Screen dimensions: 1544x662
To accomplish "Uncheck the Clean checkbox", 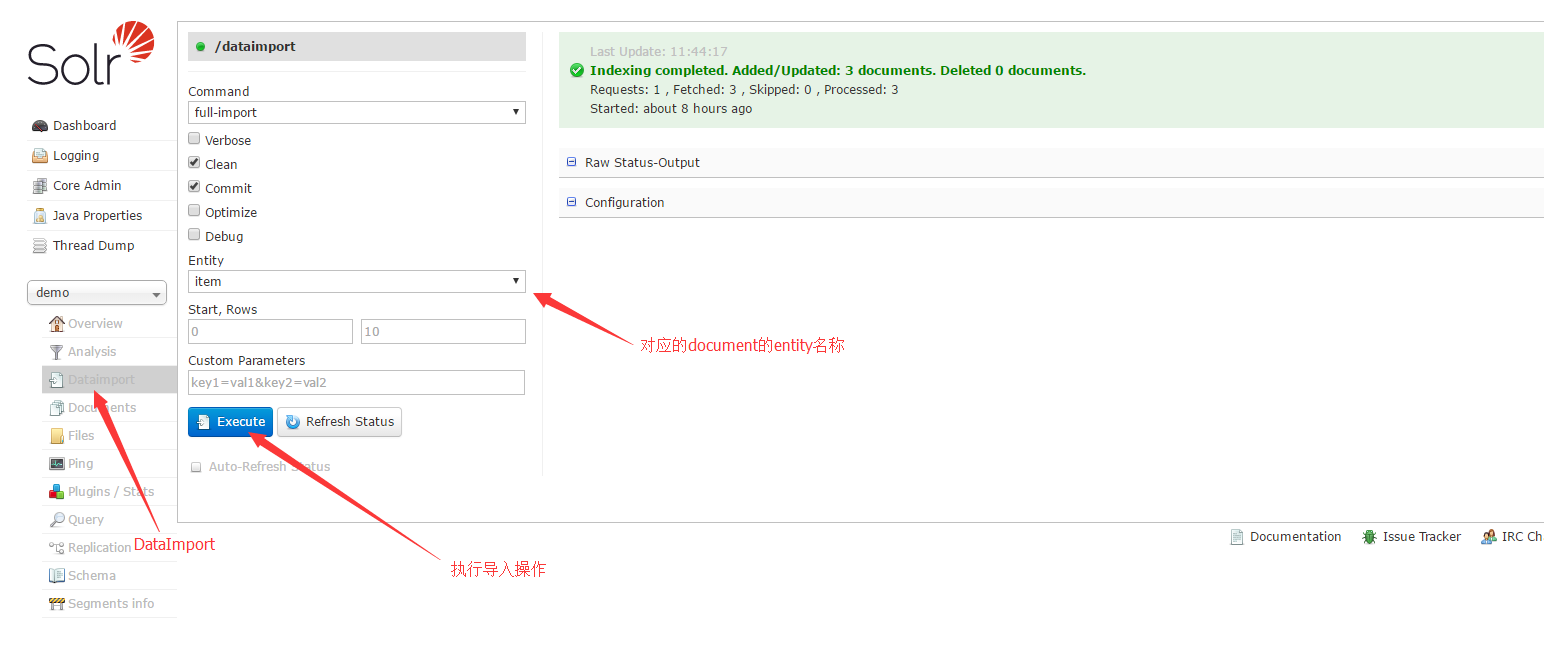I will pyautogui.click(x=195, y=163).
